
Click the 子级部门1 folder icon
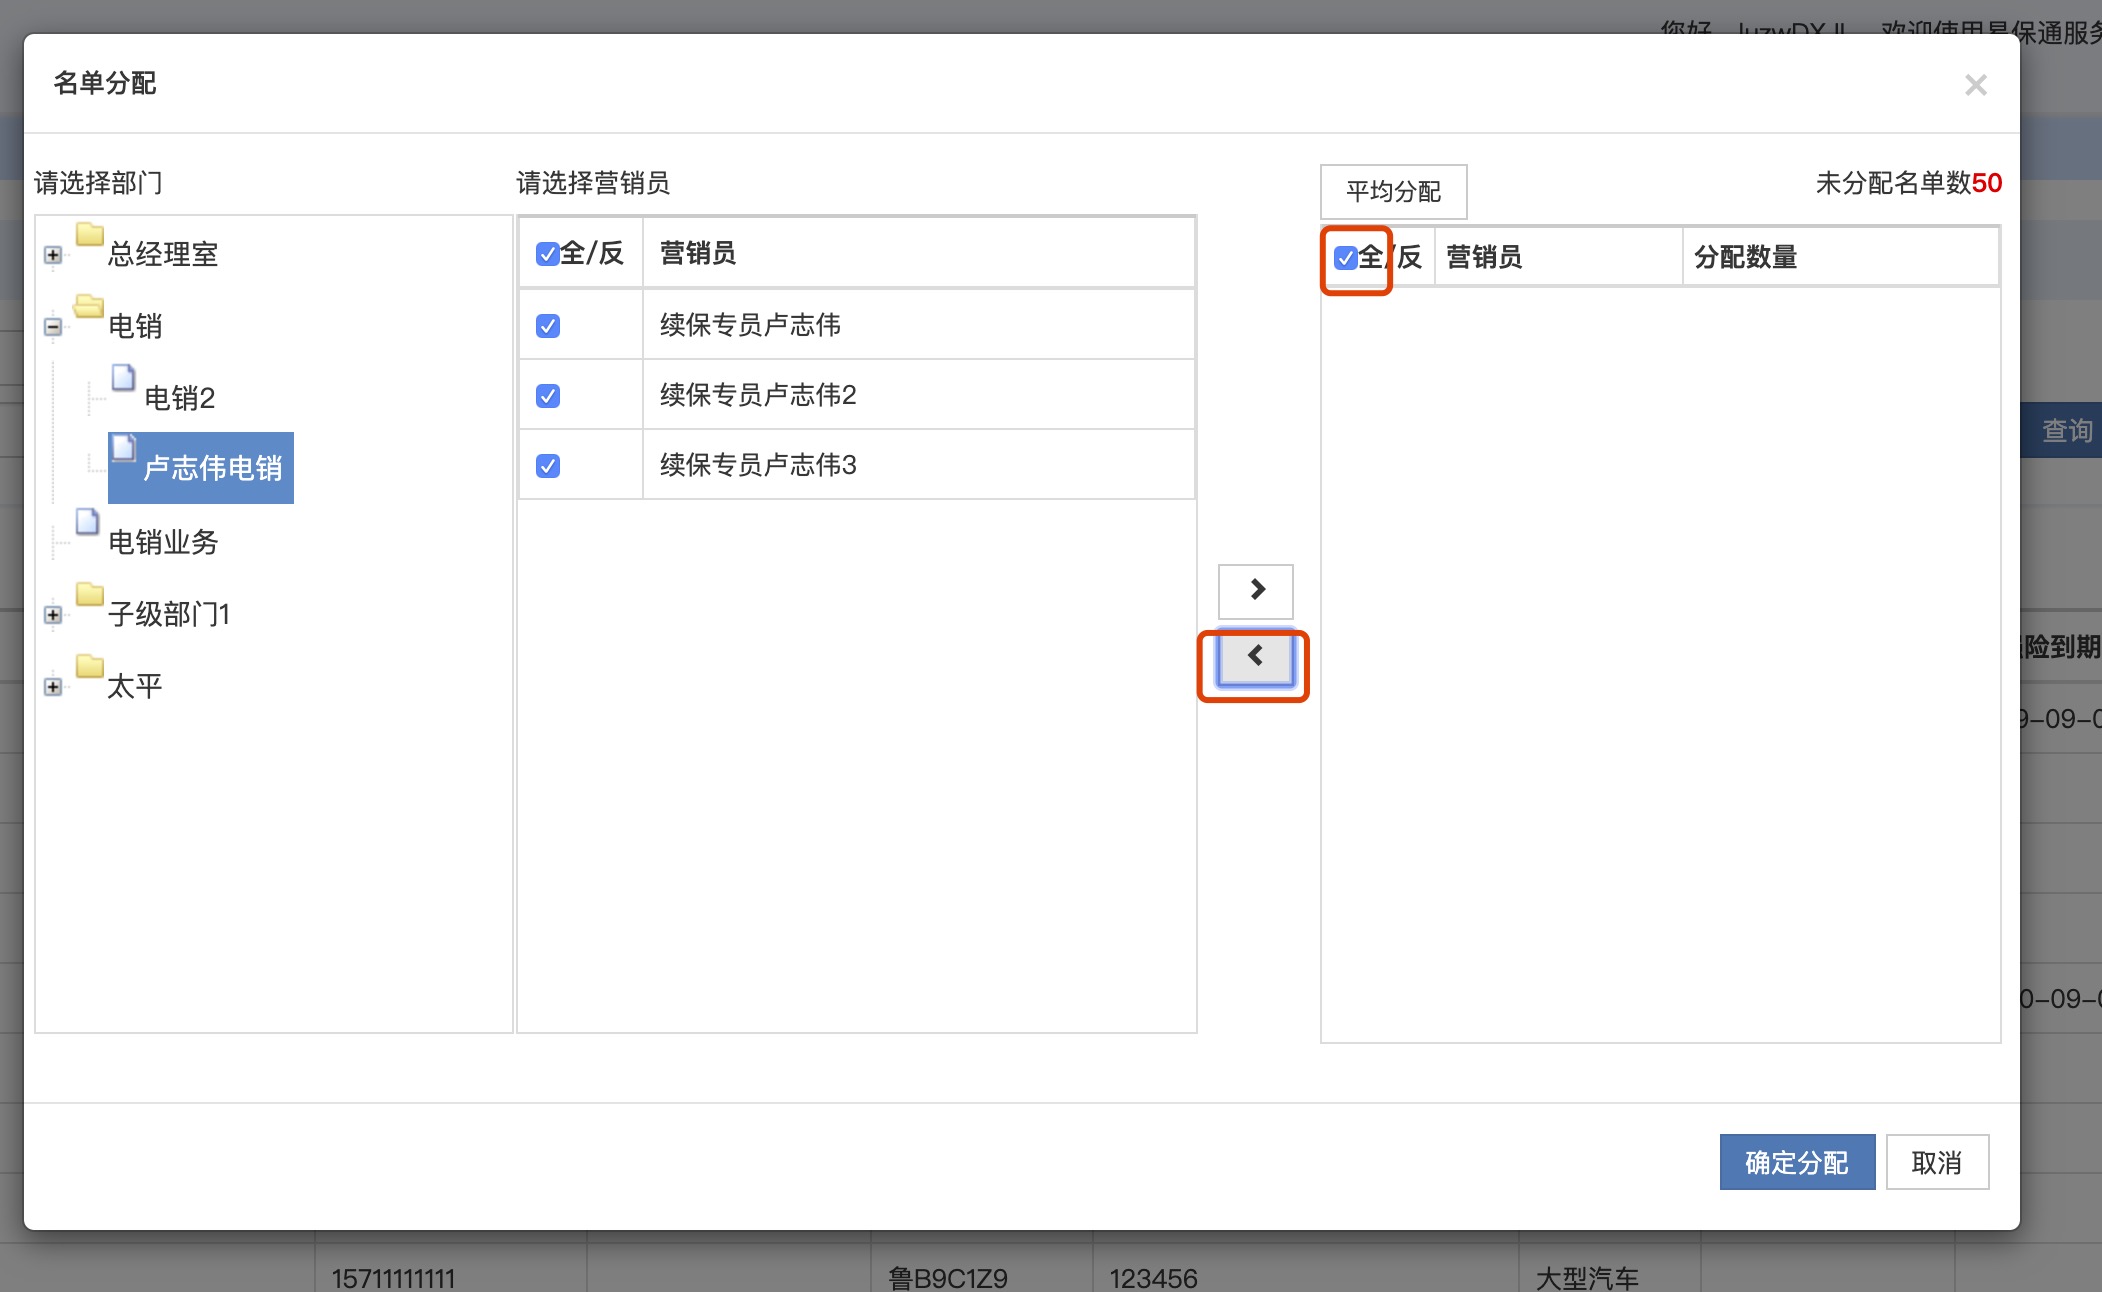(x=90, y=595)
